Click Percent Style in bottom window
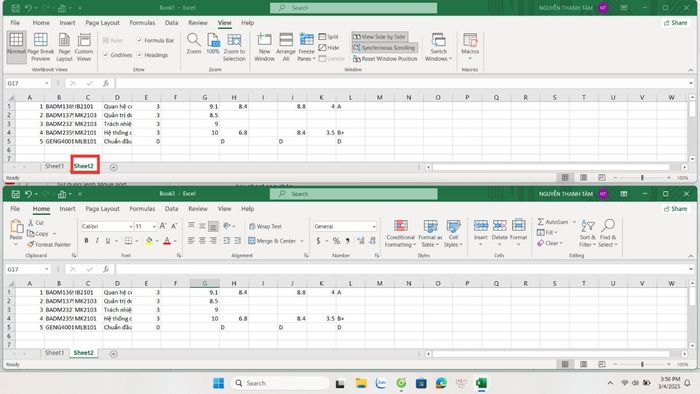The height and width of the screenshot is (394, 700). [336, 241]
